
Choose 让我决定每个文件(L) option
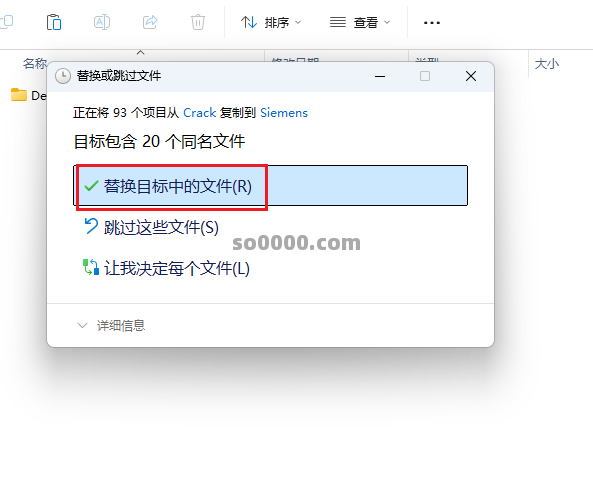(166, 268)
